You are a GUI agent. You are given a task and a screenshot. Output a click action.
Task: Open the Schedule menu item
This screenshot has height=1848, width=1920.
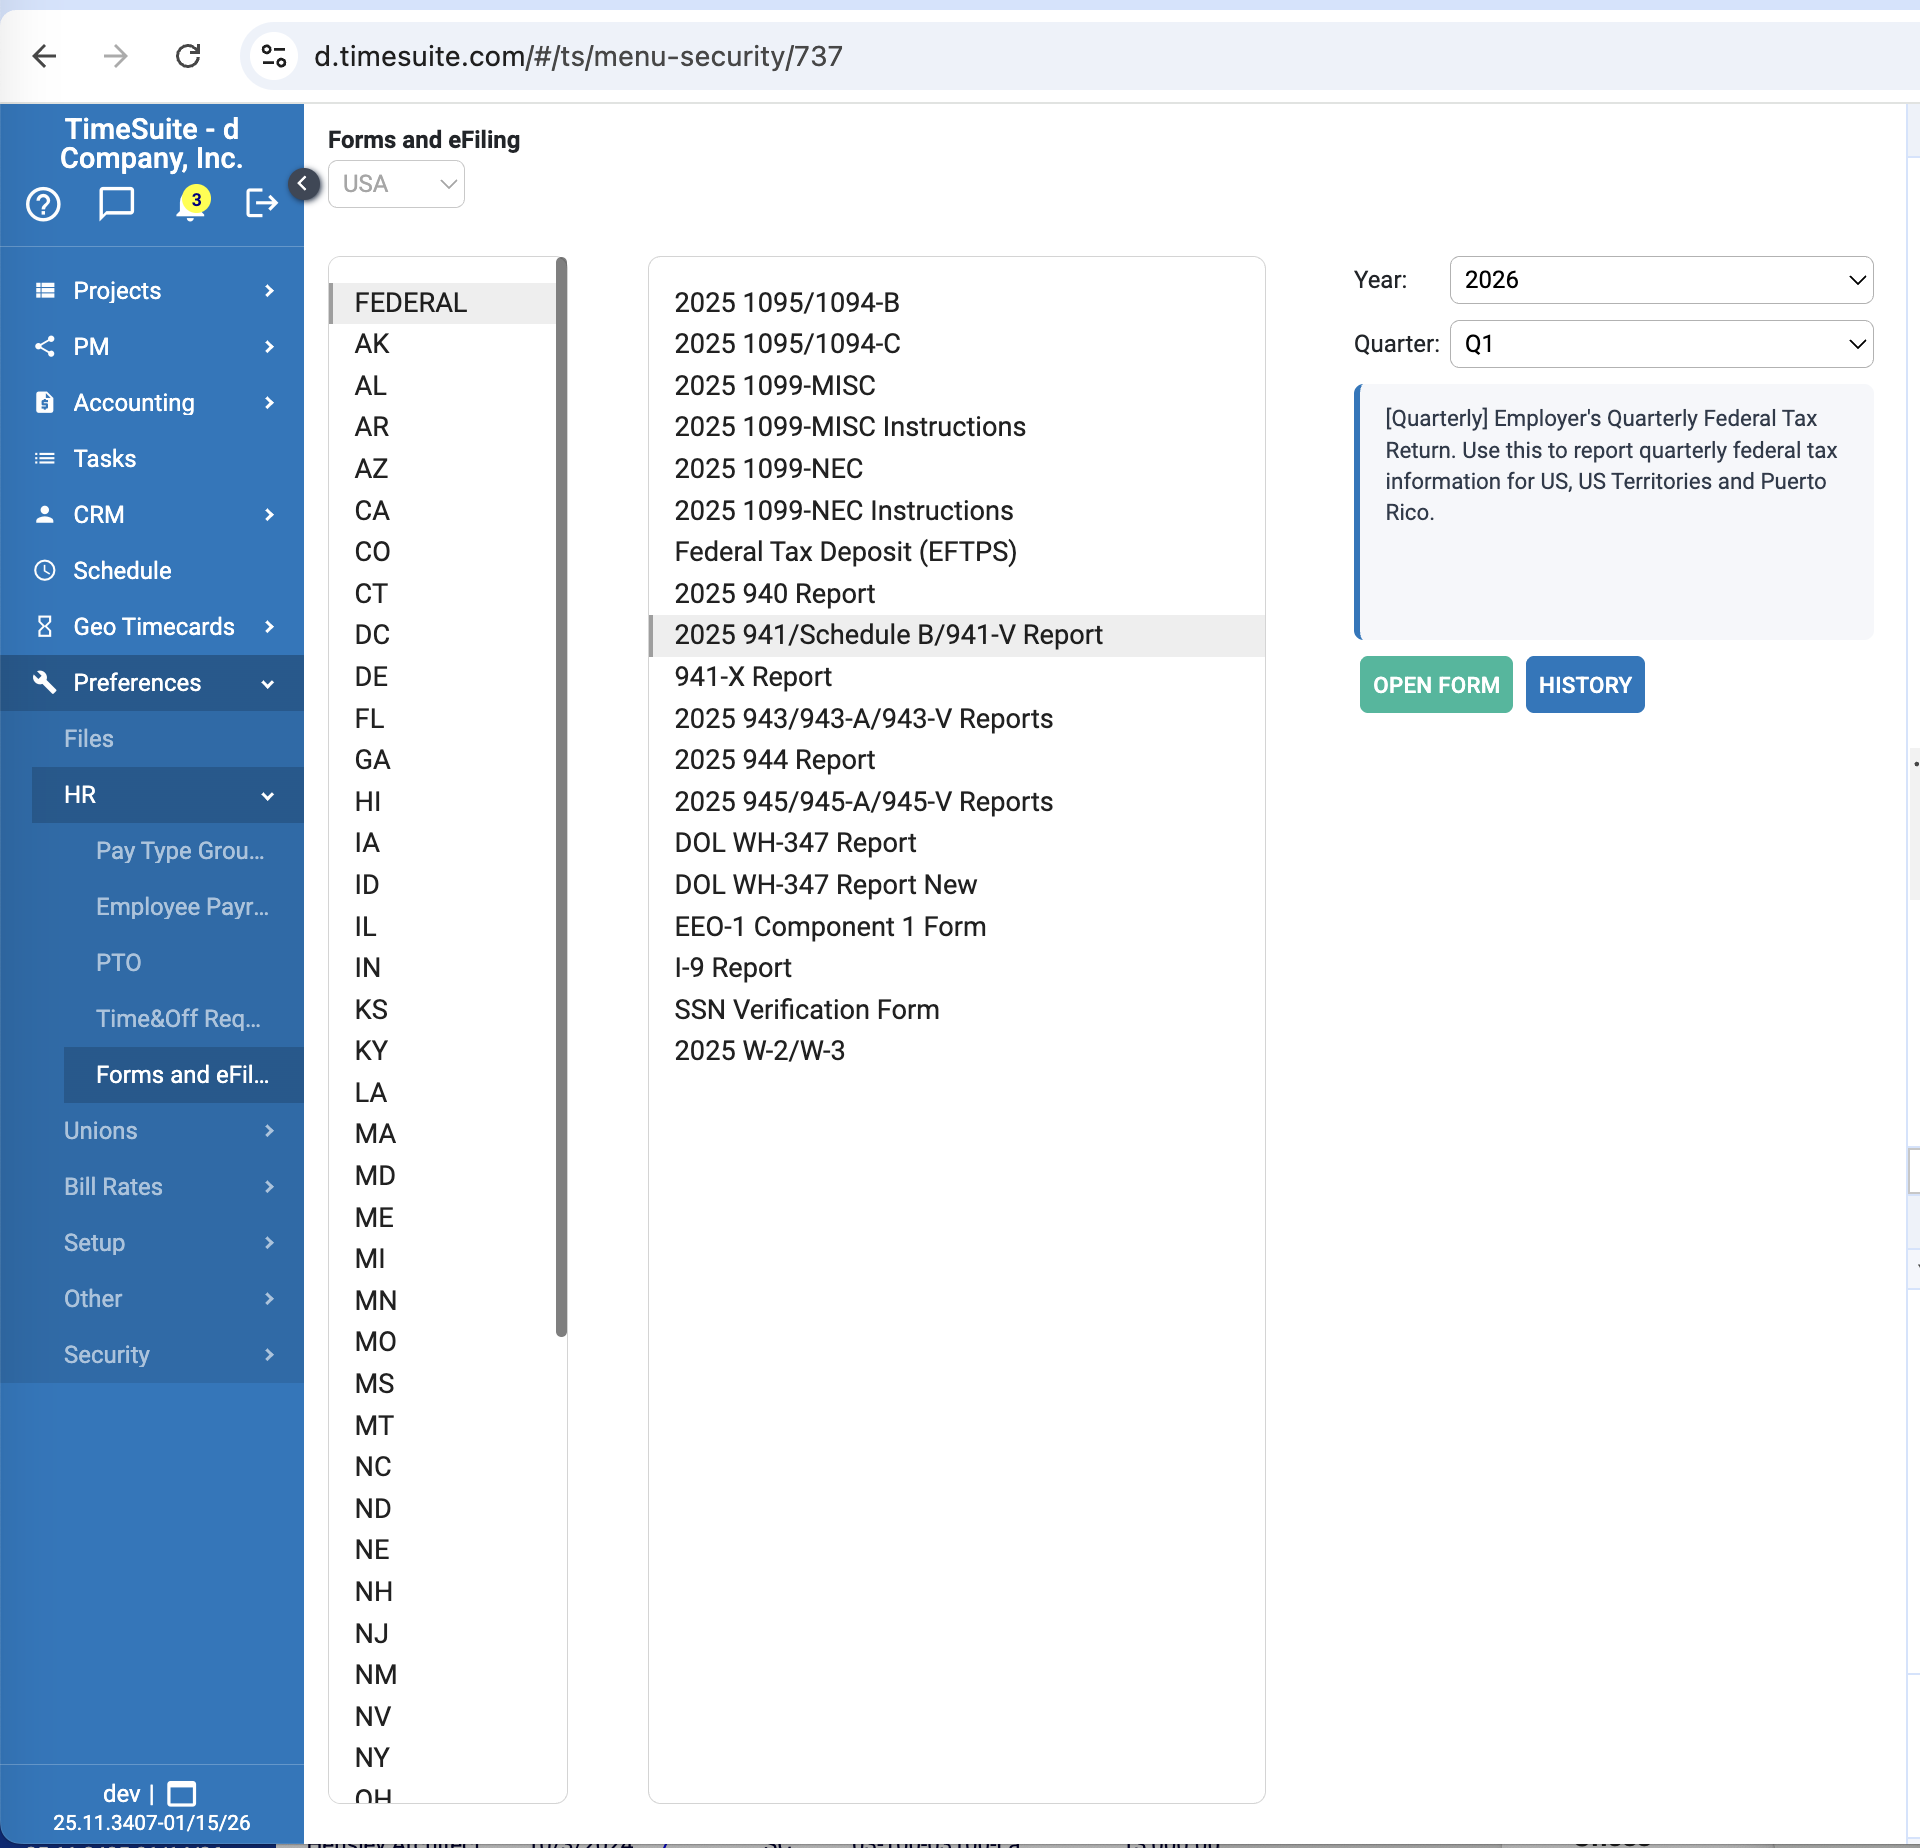[x=122, y=571]
